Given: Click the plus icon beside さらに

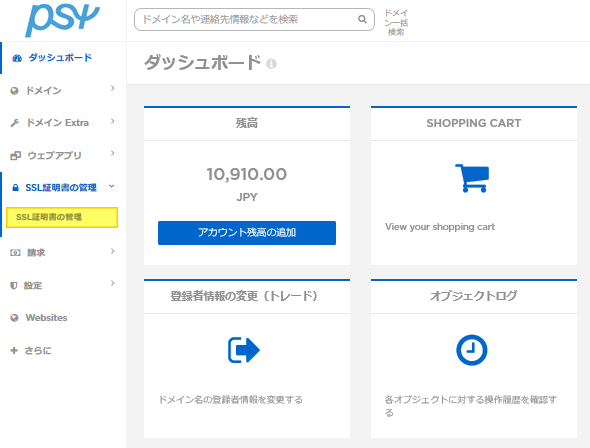Looking at the screenshot, I should coord(14,351).
